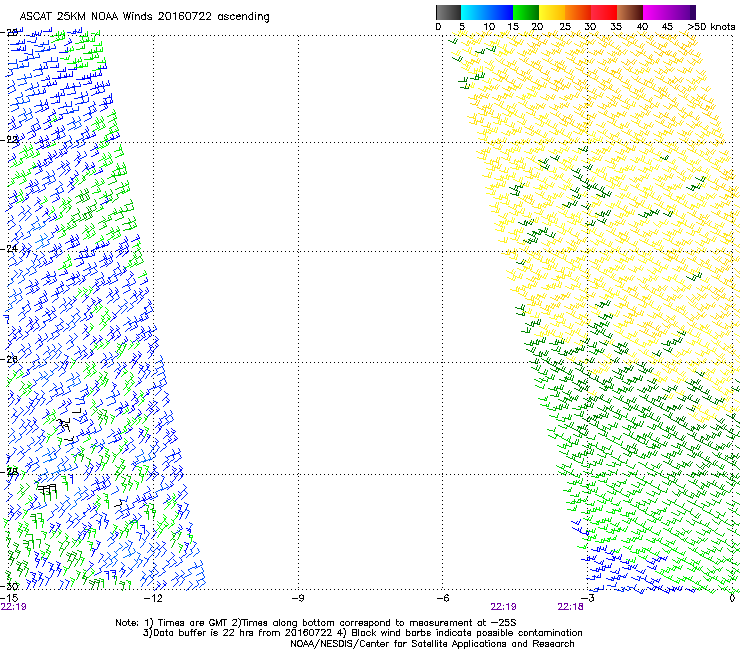740x650 pixels.
Task: Select the '-9' longitude axis label
Action: pyautogui.click(x=298, y=599)
